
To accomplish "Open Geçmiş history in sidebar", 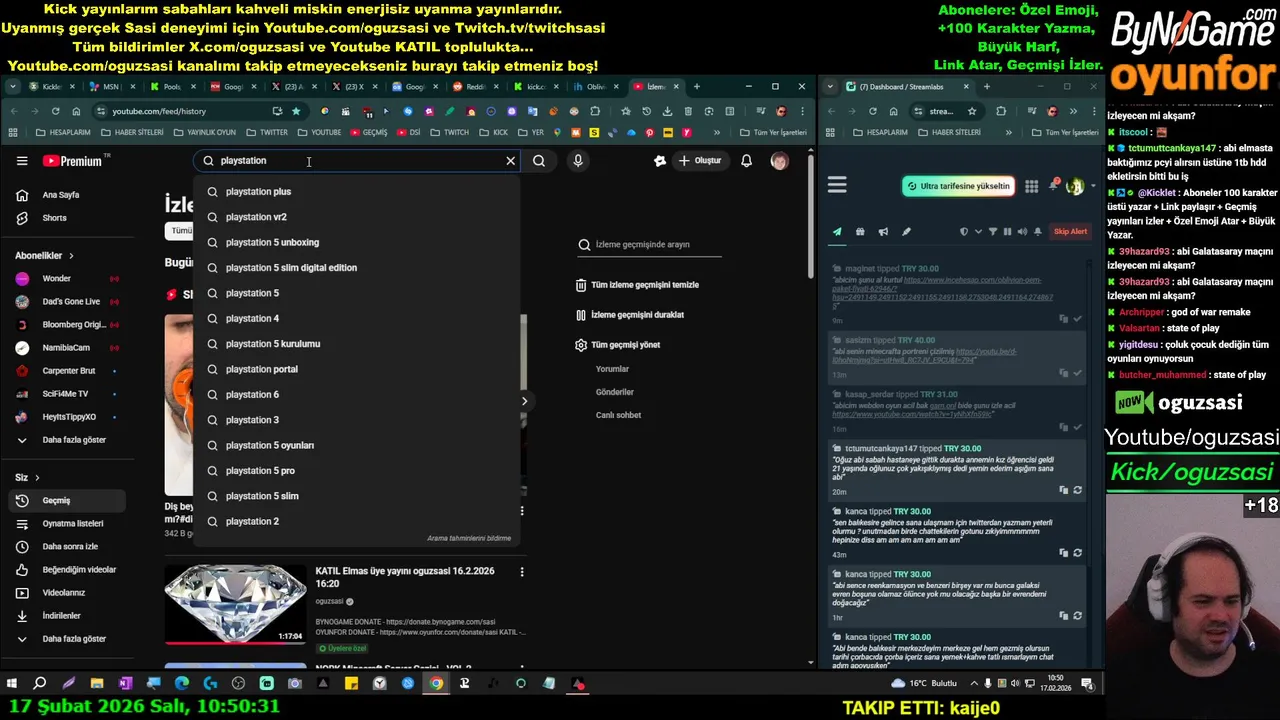I will 68,501.
